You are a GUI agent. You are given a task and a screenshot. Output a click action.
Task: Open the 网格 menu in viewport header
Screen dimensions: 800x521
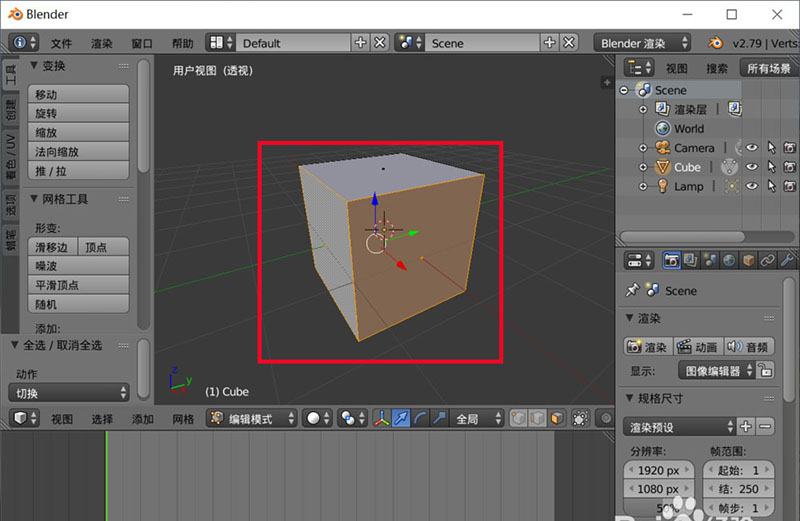coord(183,419)
